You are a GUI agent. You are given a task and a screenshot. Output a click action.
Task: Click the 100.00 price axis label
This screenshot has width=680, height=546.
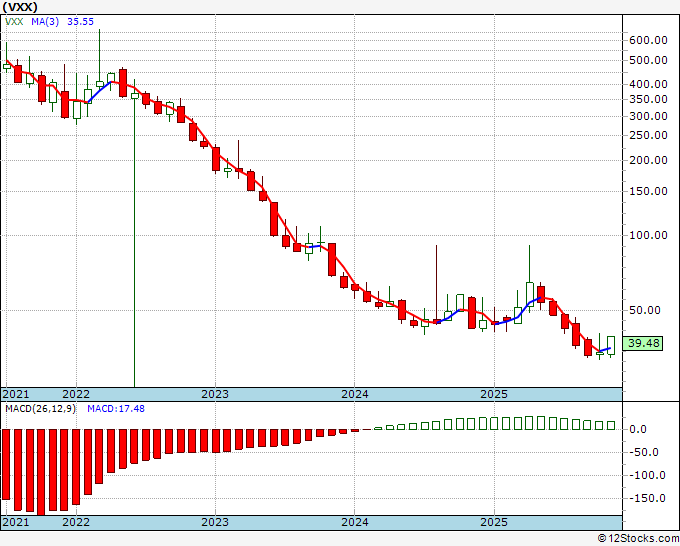click(648, 235)
